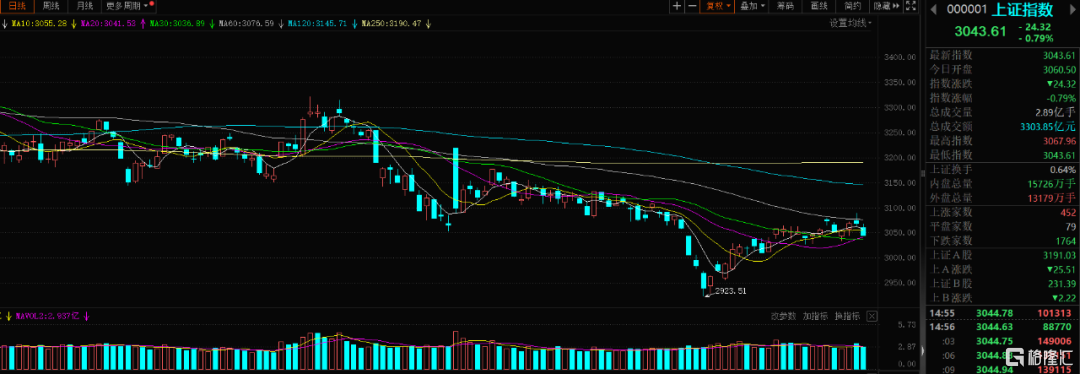1080x374 pixels.
Task: Switch to 简约 simple mode
Action: 853,6
